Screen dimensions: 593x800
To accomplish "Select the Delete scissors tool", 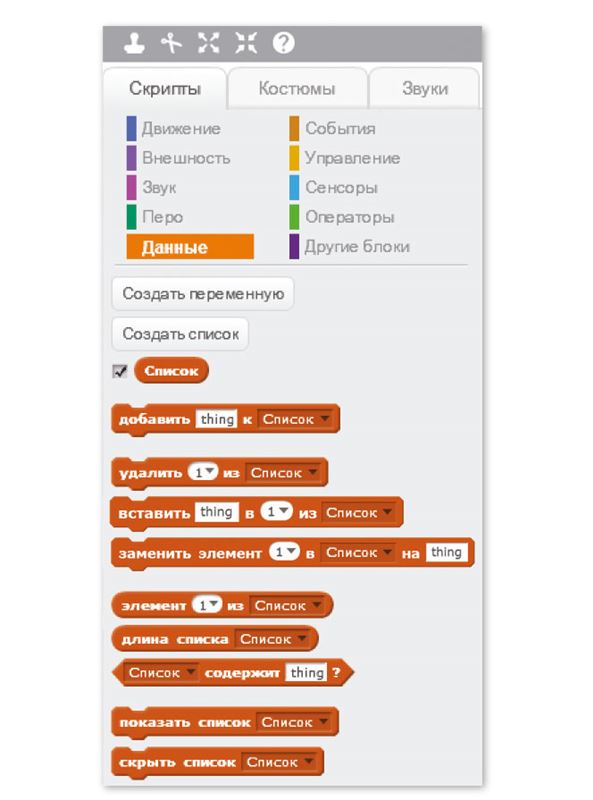I will click(171, 43).
